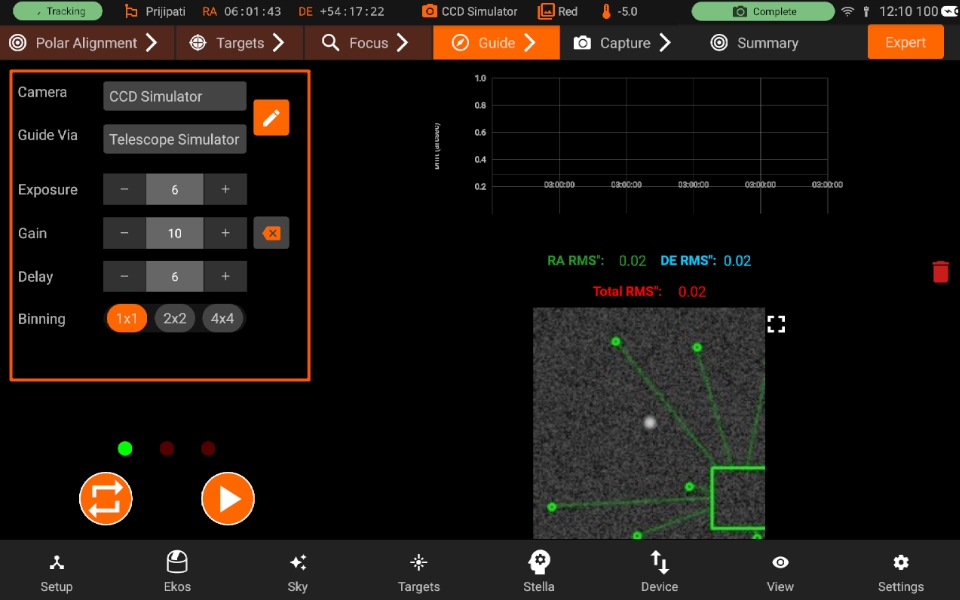This screenshot has height=600, width=960.
Task: Click the Gain value field showing 10
Action: (174, 233)
